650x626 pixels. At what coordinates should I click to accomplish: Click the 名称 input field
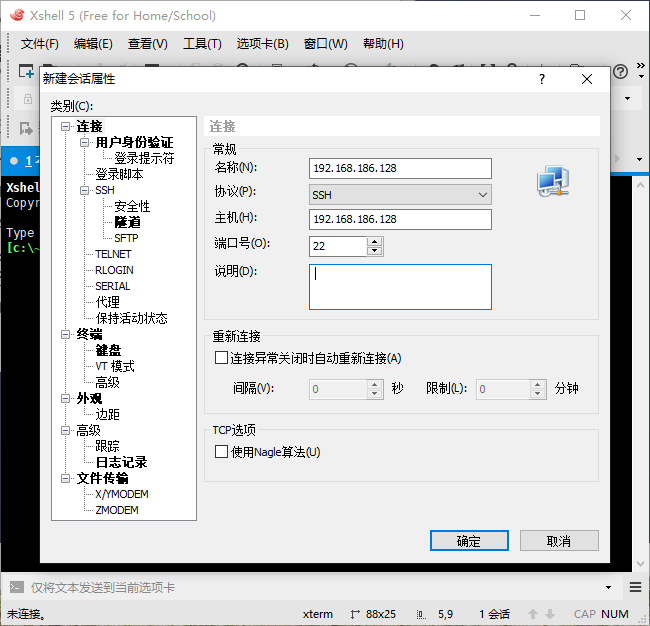tap(400, 168)
